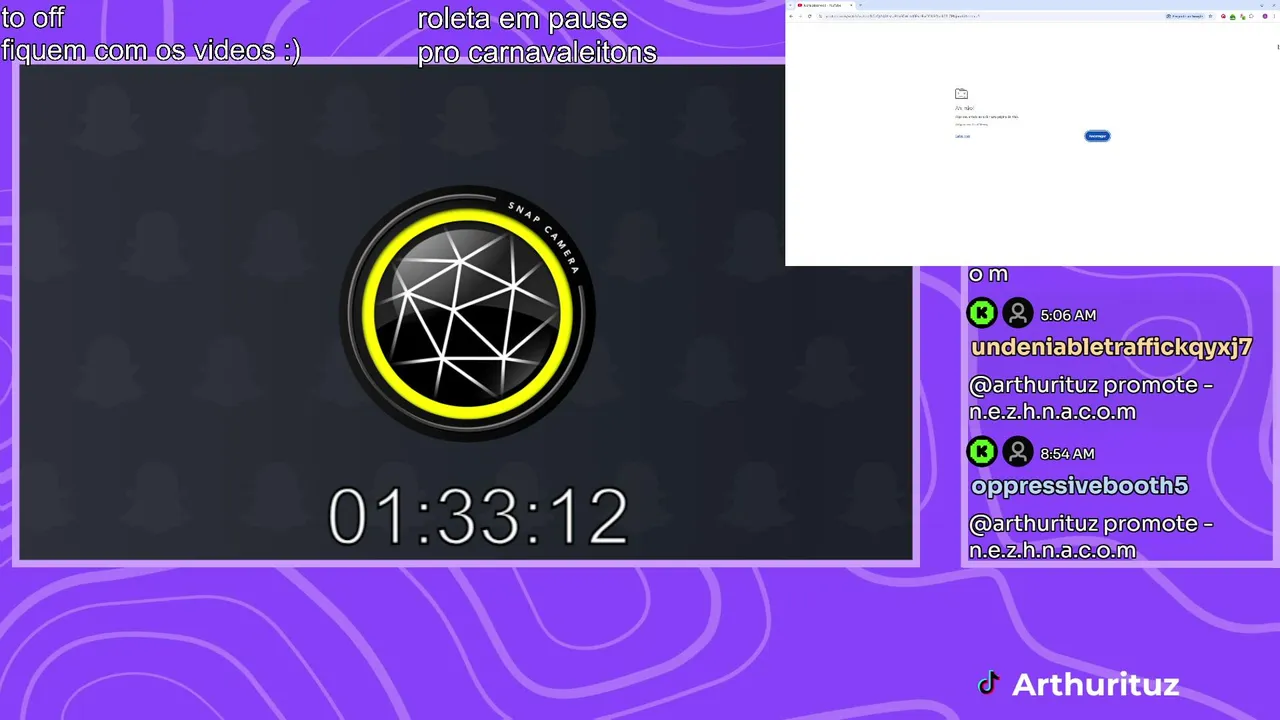
Task: Click the Snap Camera lens logo
Action: [467, 313]
